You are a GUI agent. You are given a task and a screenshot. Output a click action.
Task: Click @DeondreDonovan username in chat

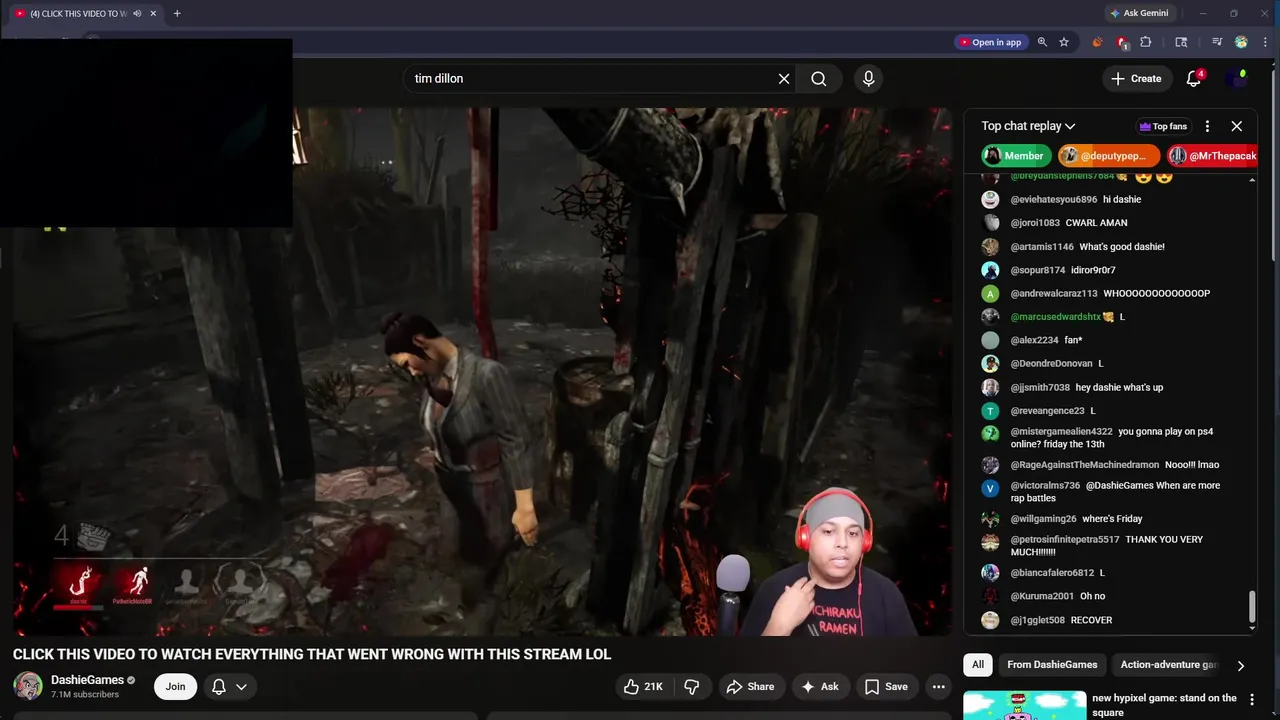1051,364
